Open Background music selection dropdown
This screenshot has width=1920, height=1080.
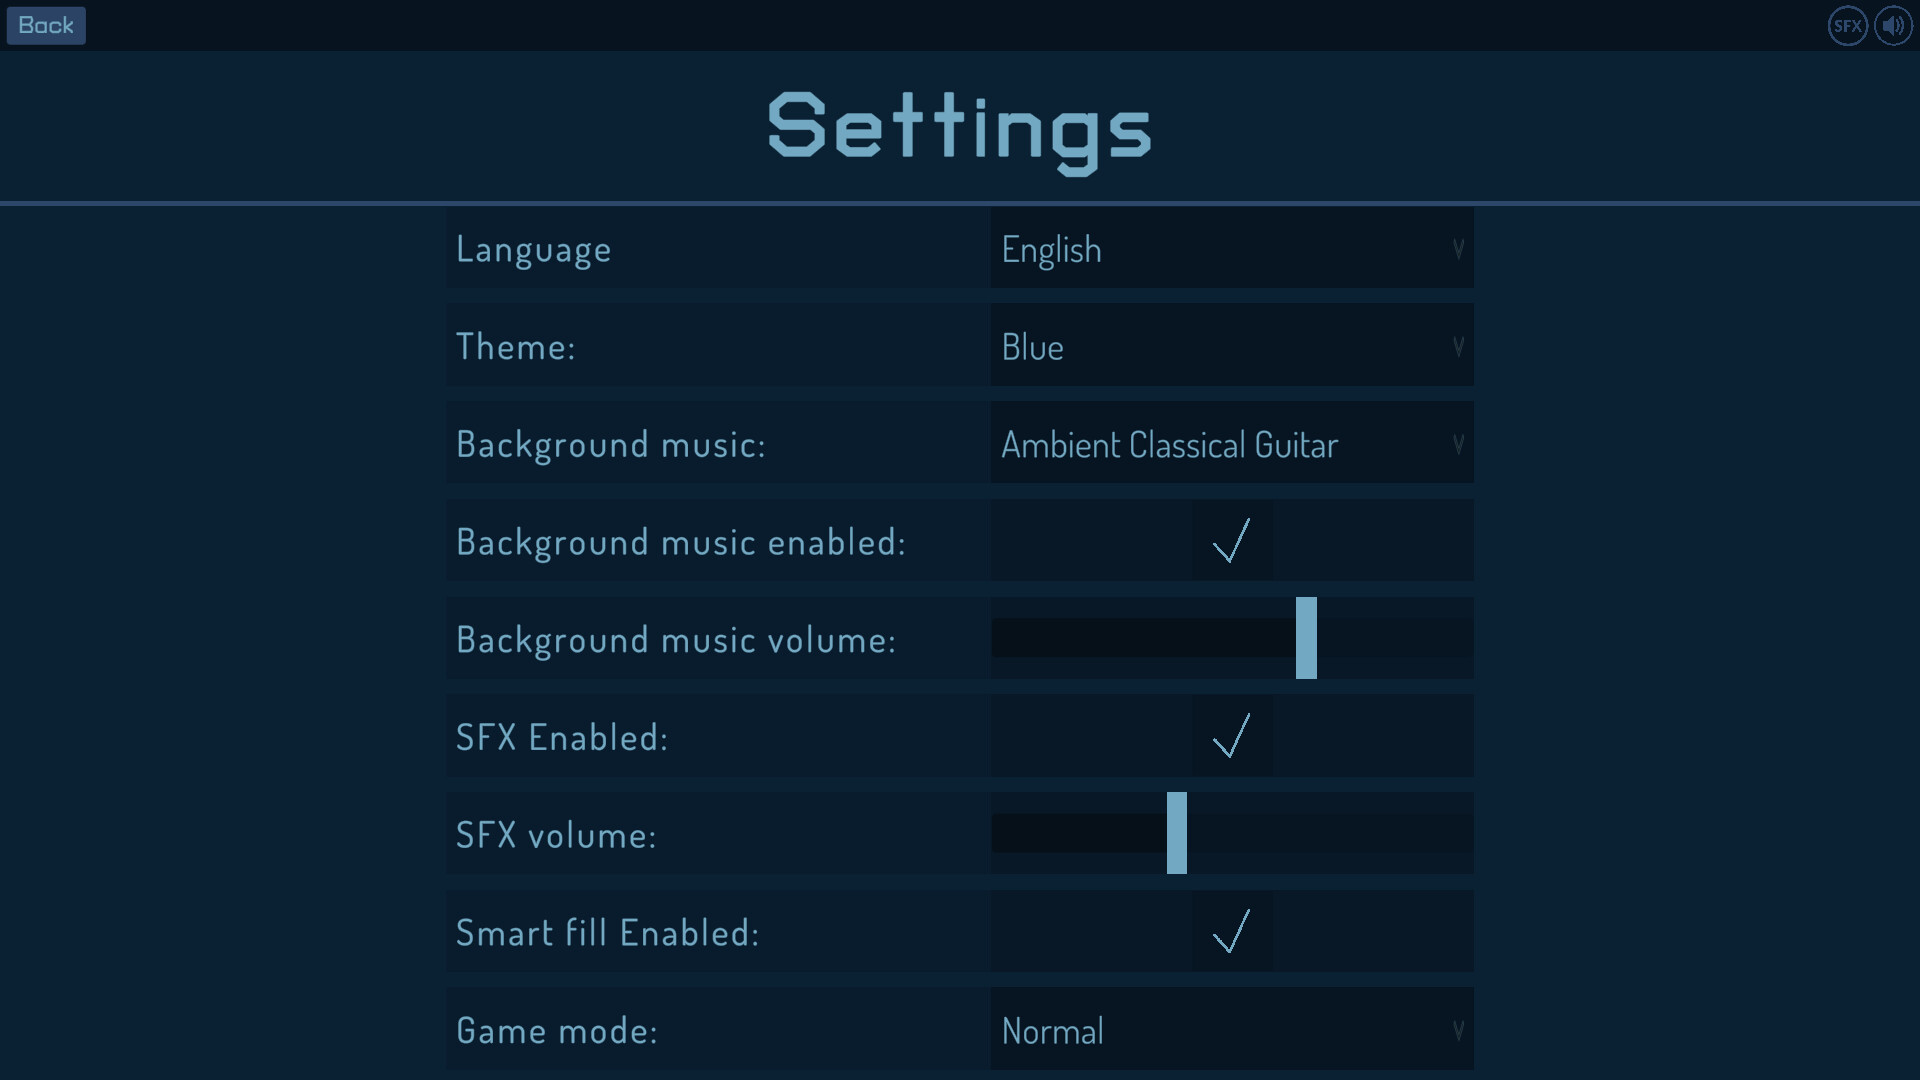click(x=1231, y=444)
